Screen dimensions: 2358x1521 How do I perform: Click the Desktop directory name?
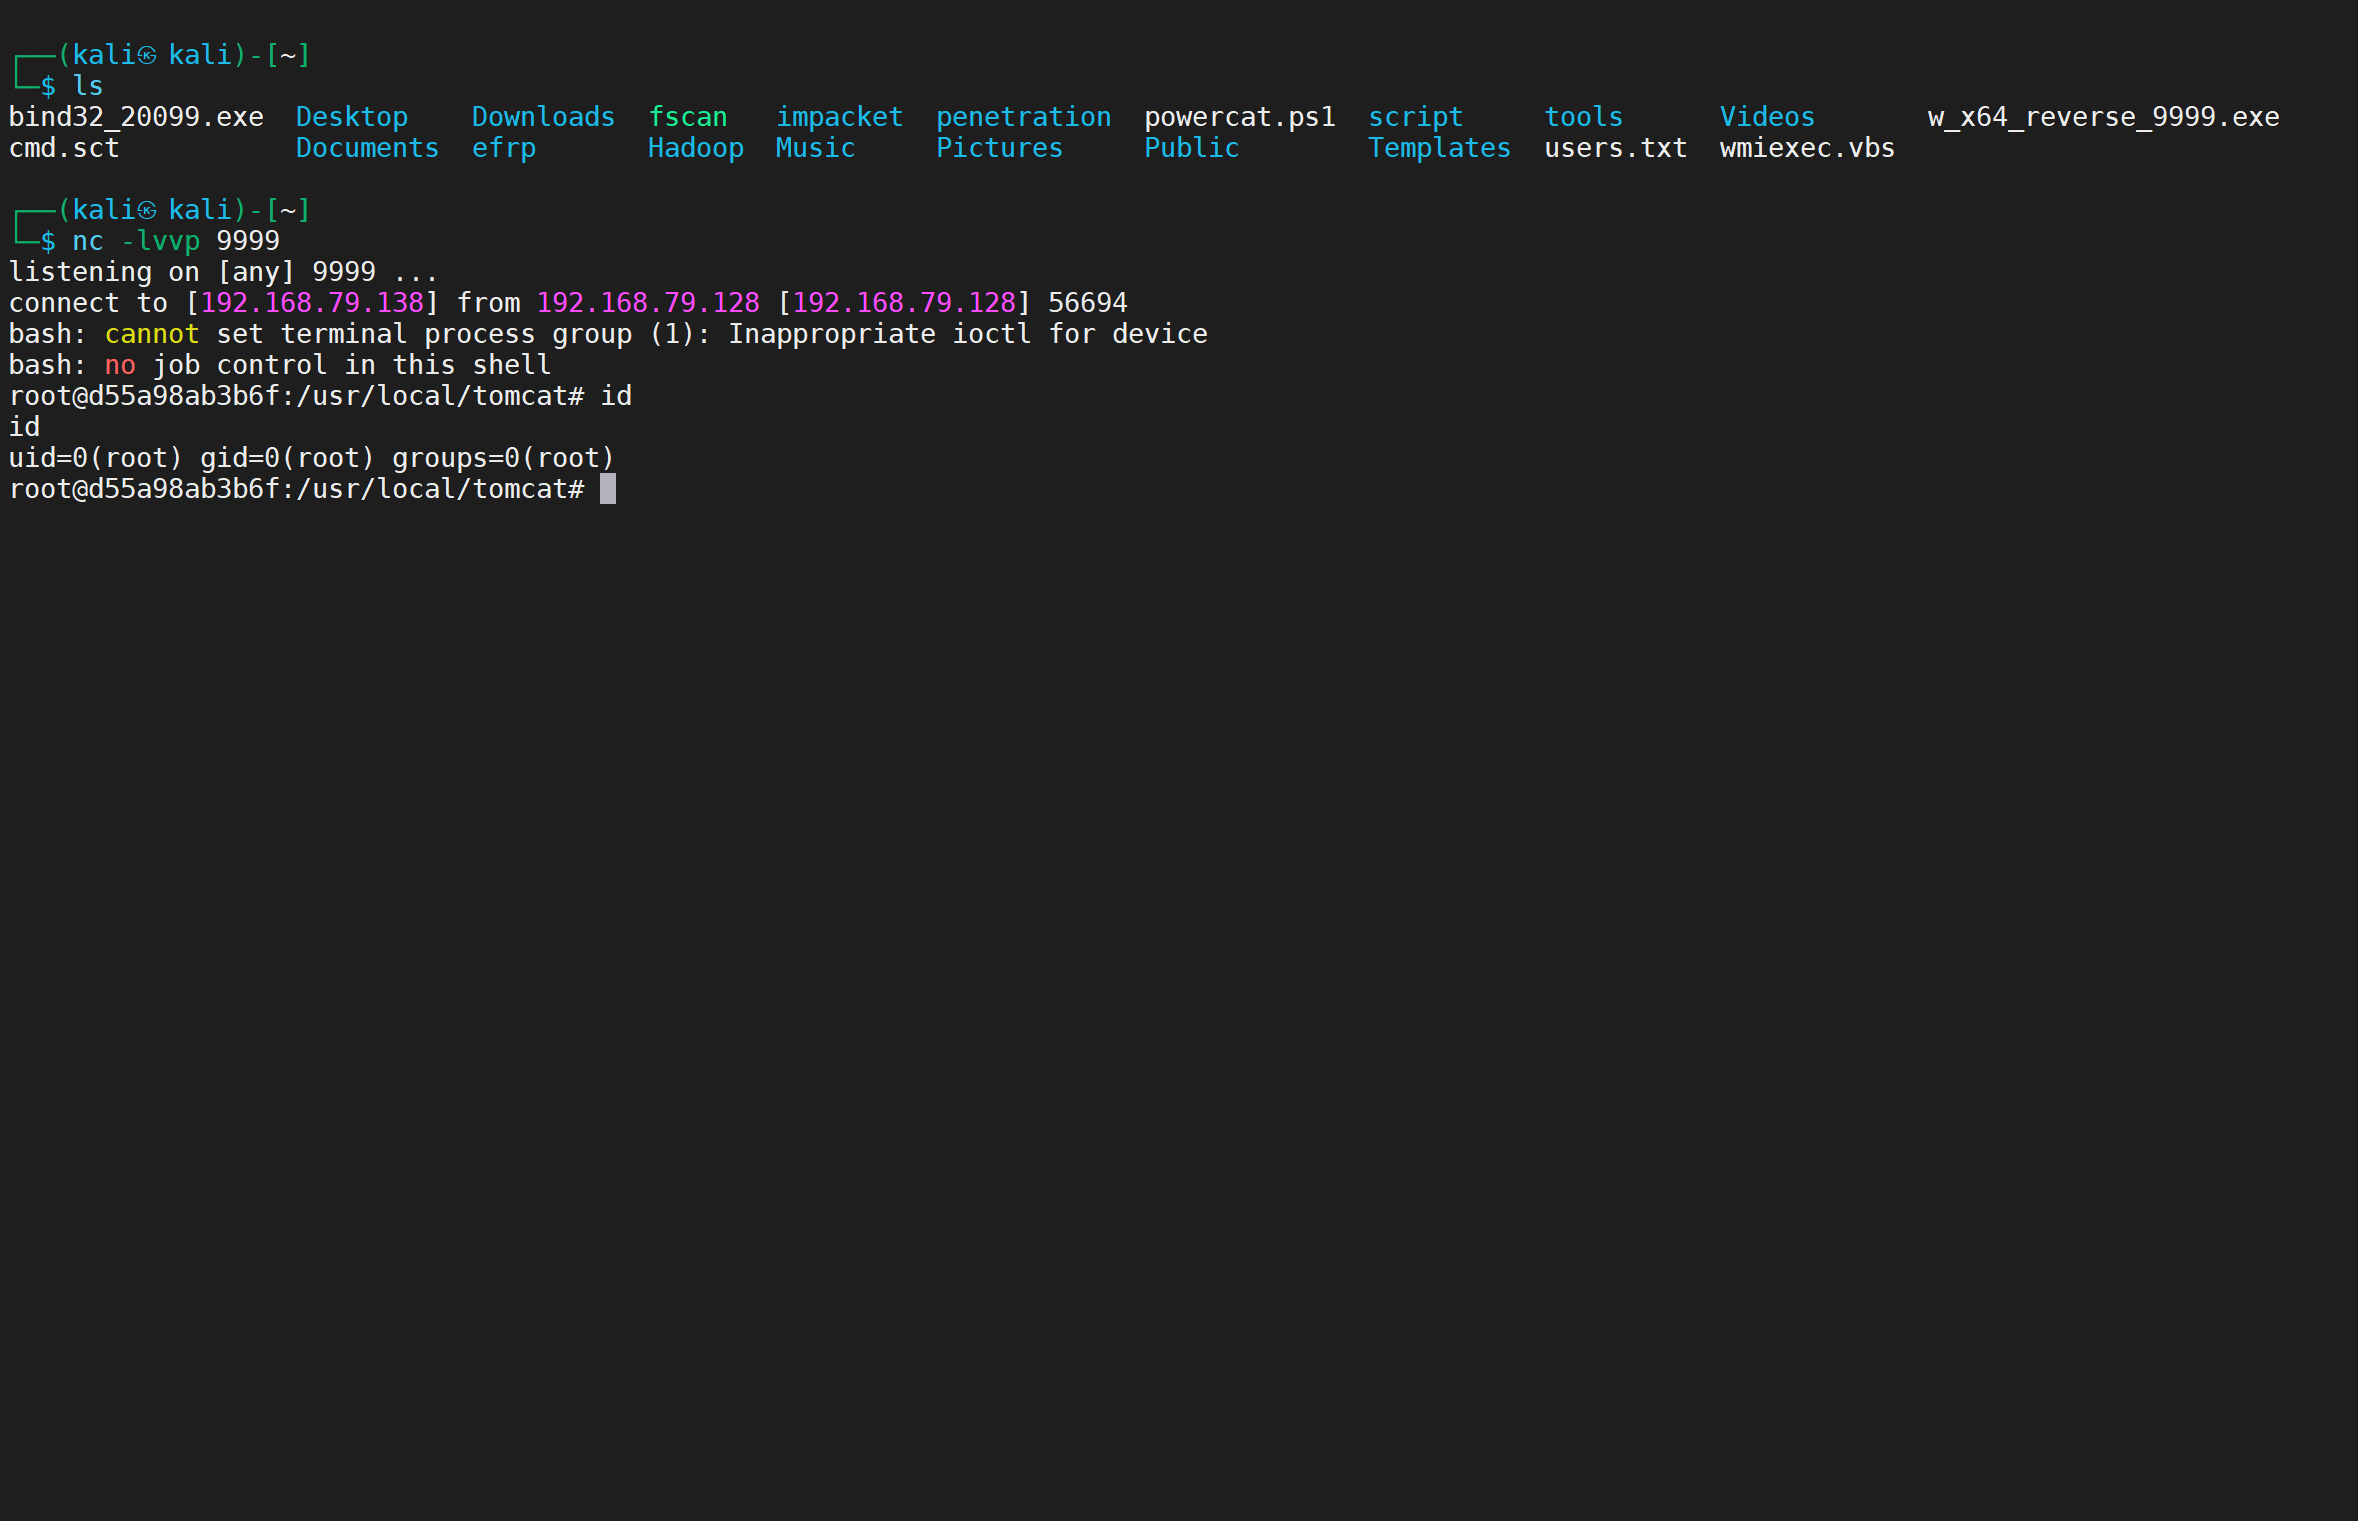[352, 117]
